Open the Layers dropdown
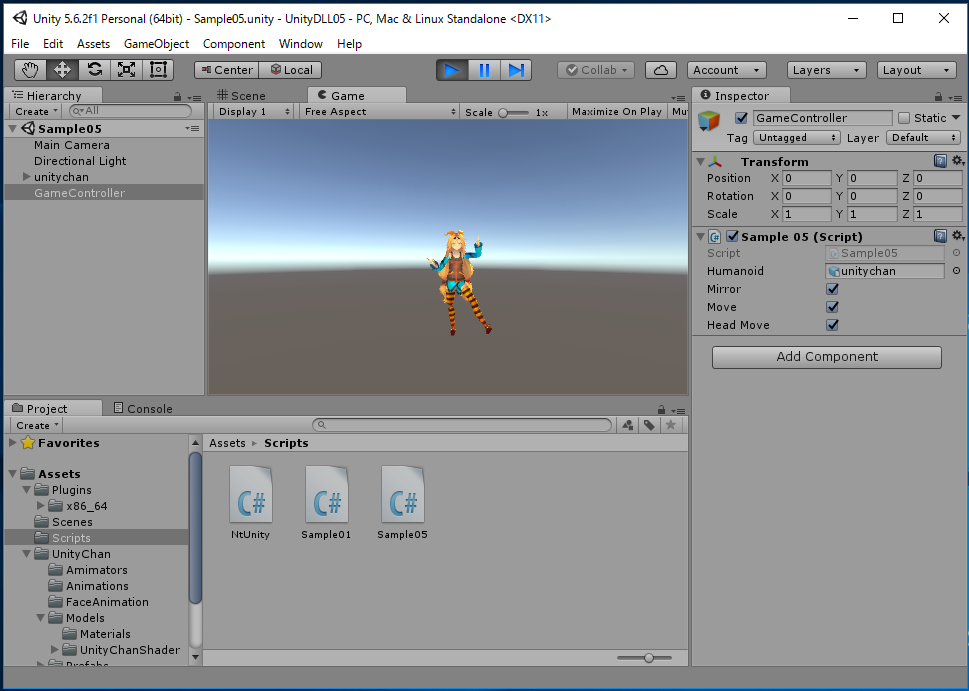Image resolution: width=969 pixels, height=691 pixels. click(x=826, y=70)
